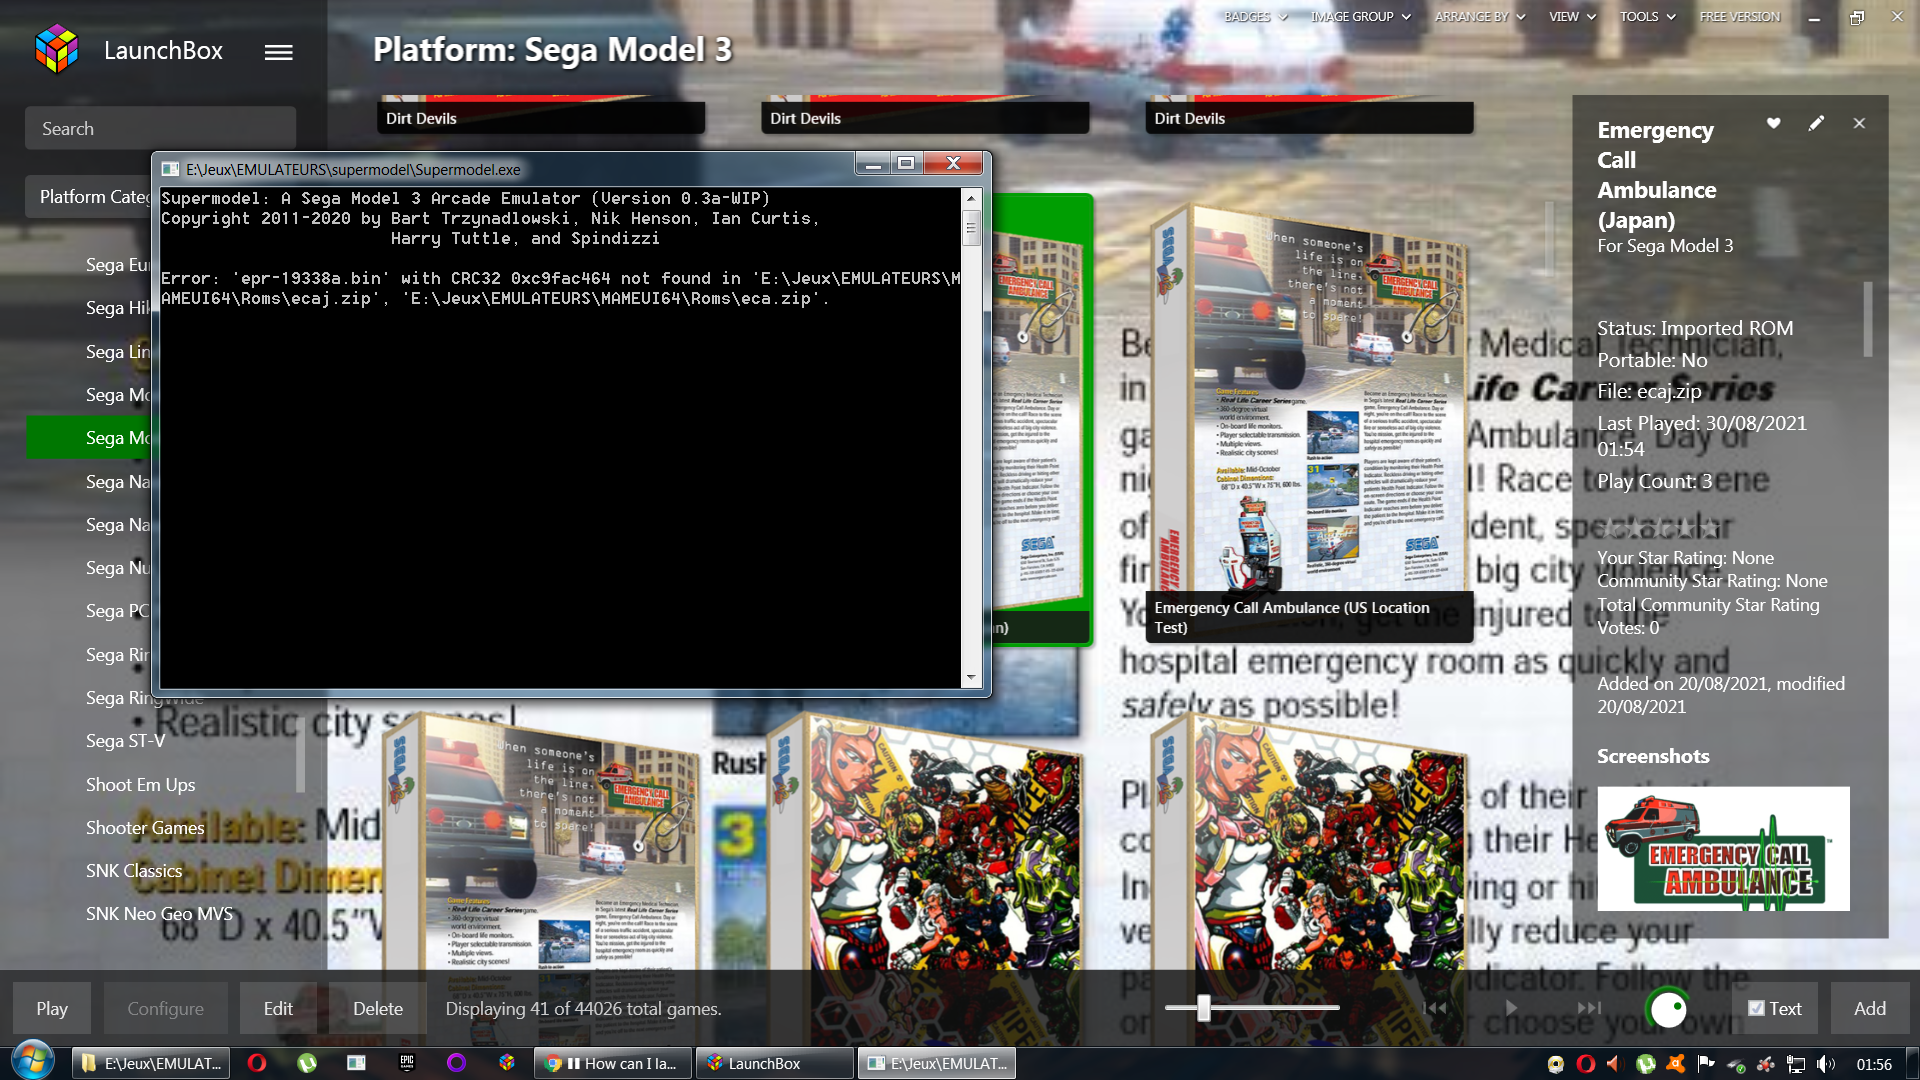Screen dimensions: 1920x1080
Task: Click the Avast antivirus tray icon
Action: tap(1676, 1064)
